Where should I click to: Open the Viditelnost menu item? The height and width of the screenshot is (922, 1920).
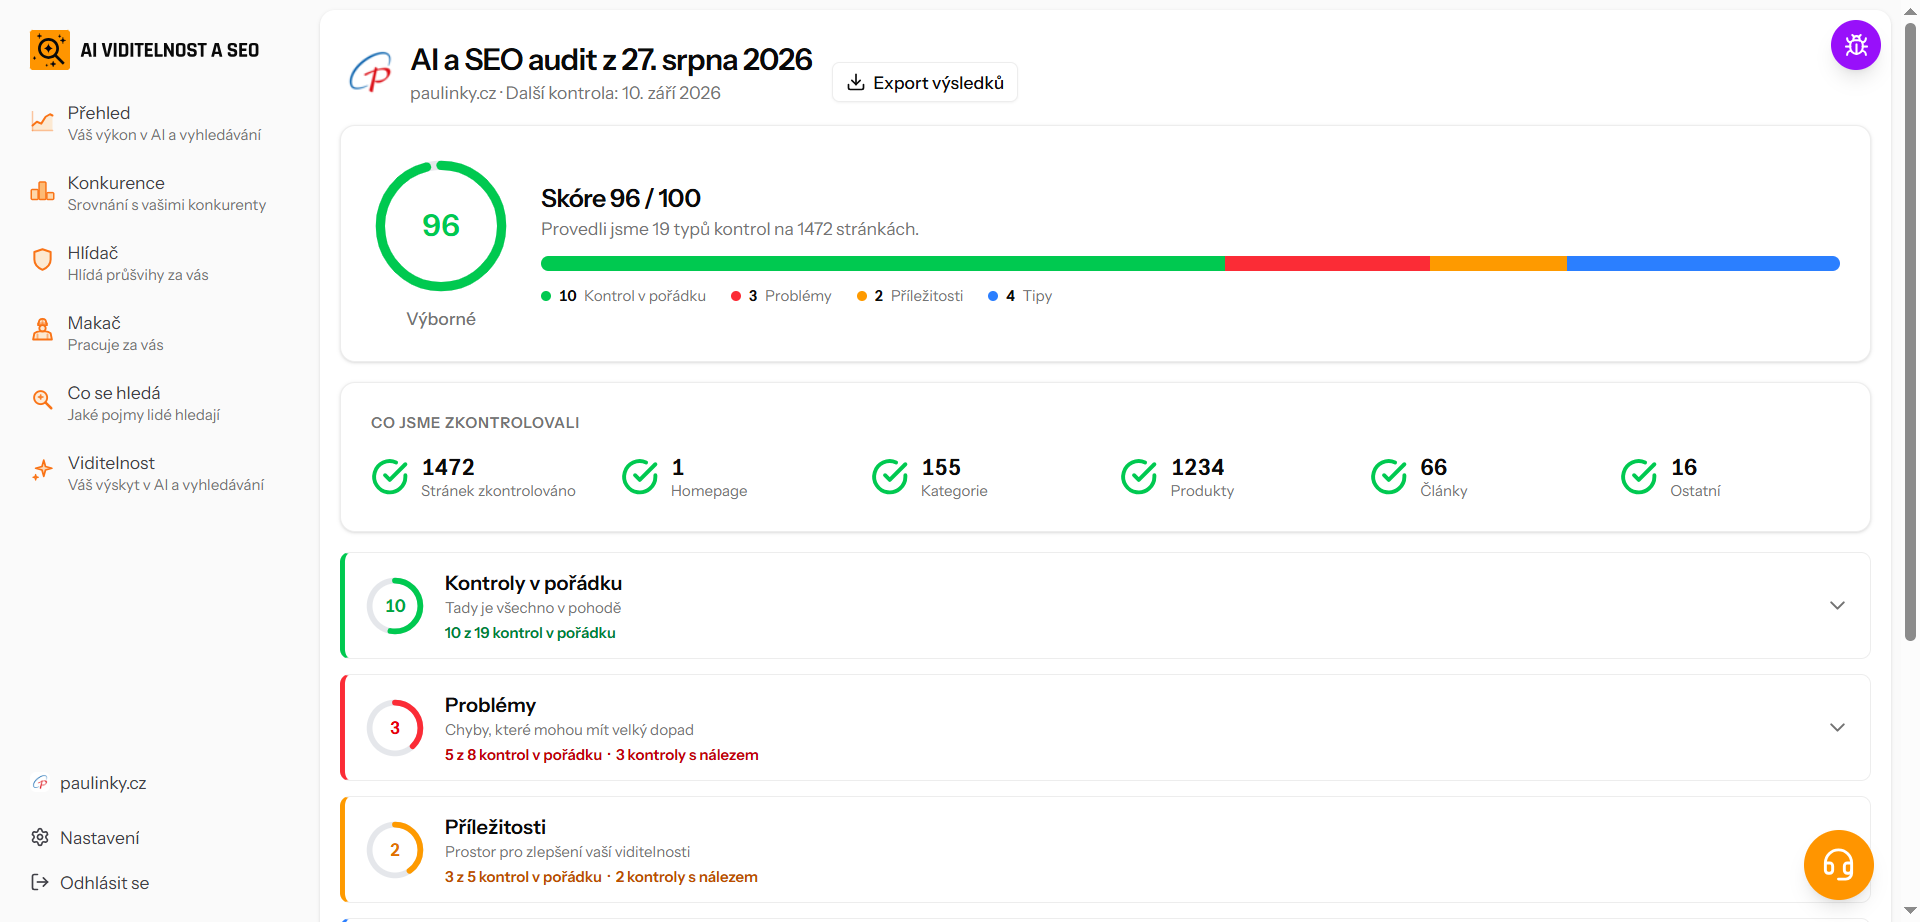click(x=160, y=473)
